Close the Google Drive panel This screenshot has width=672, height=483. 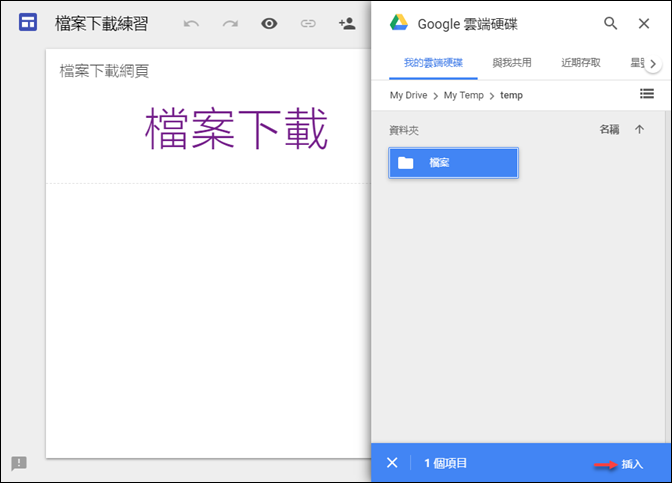(644, 24)
